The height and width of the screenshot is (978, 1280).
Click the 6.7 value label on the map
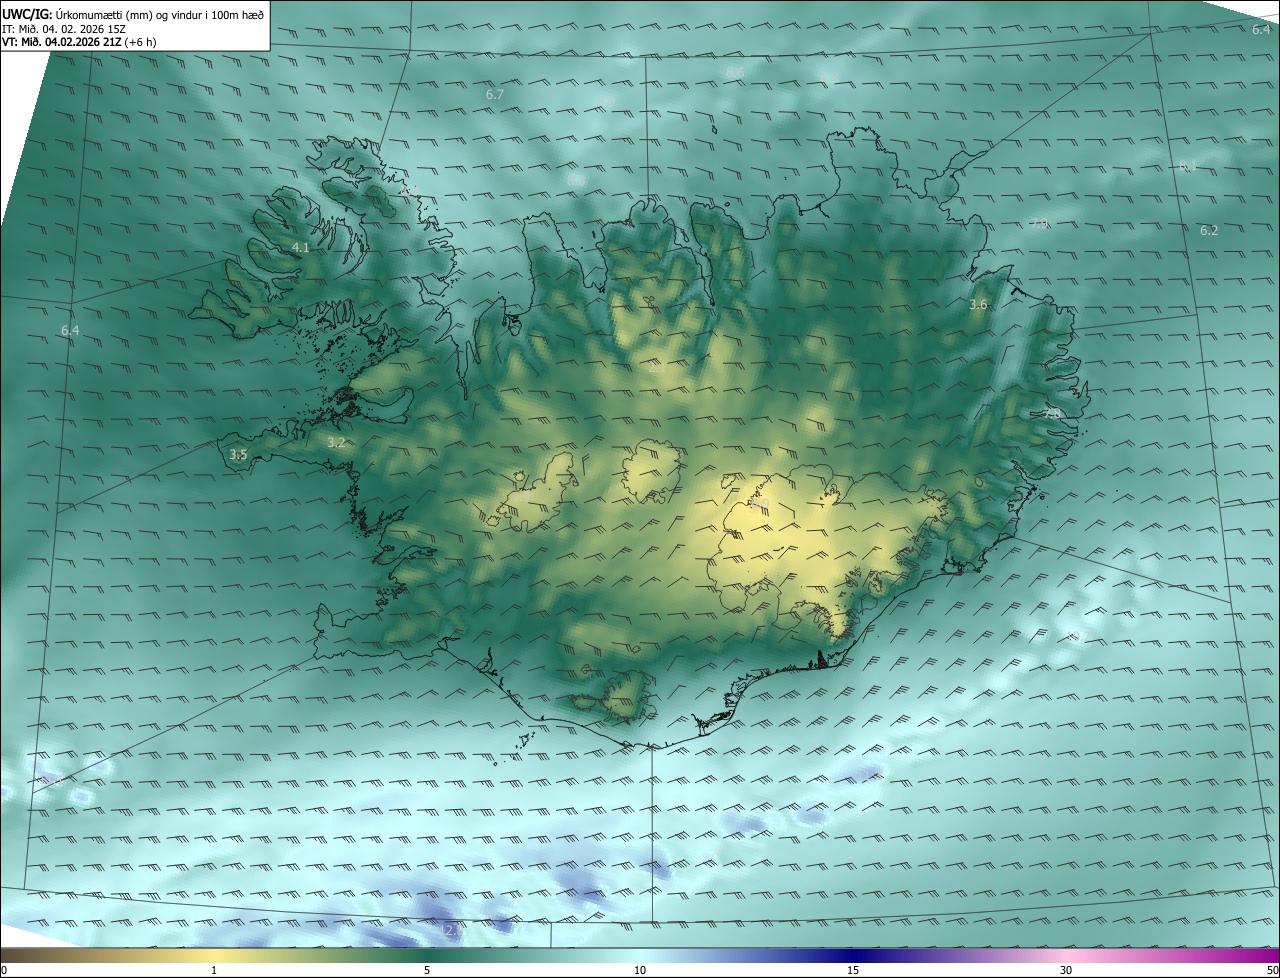click(494, 94)
